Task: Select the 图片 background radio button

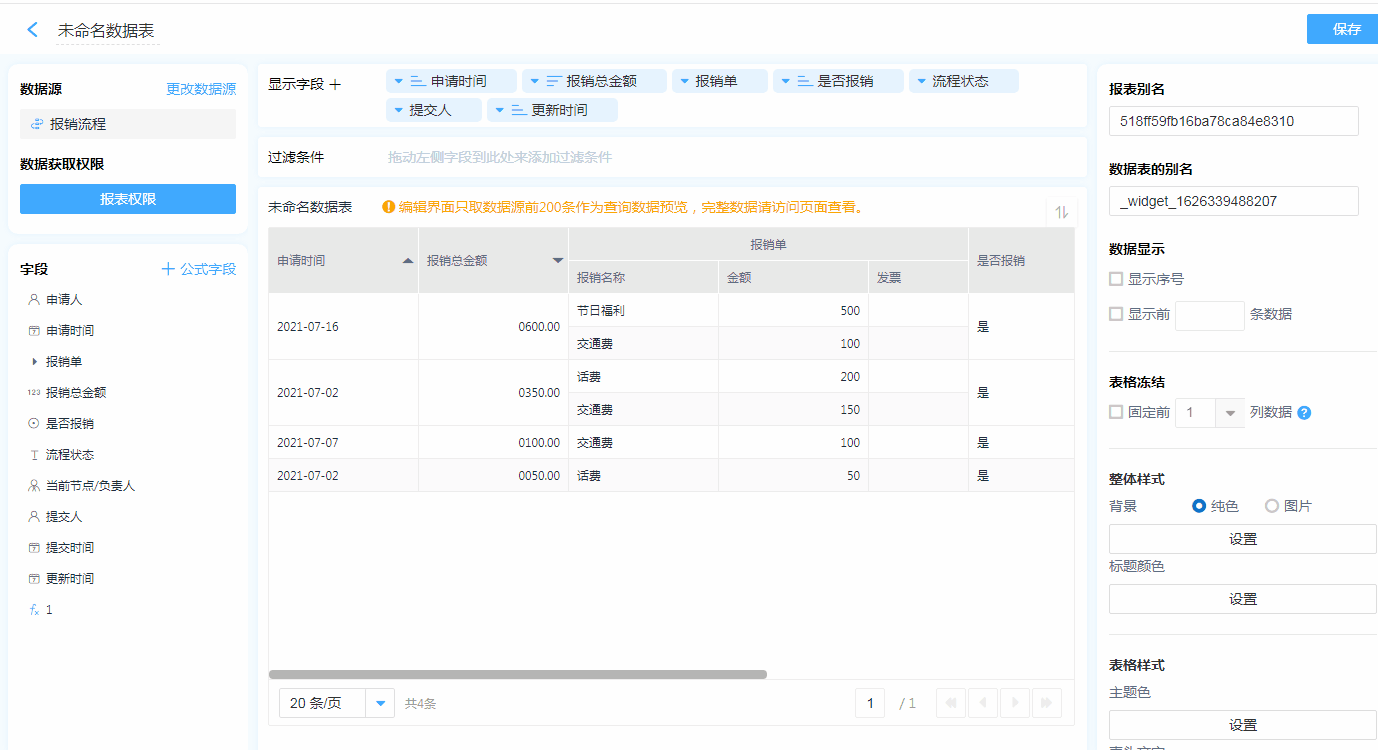Action: click(1272, 506)
